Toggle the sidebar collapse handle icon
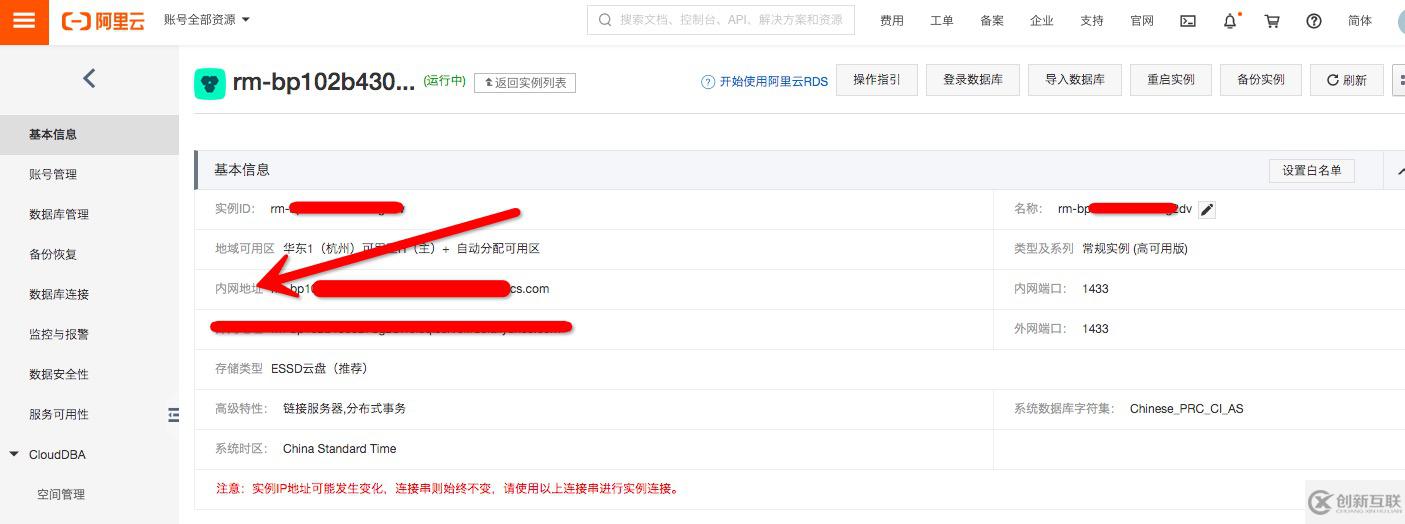The width and height of the screenshot is (1405, 524). pos(173,414)
